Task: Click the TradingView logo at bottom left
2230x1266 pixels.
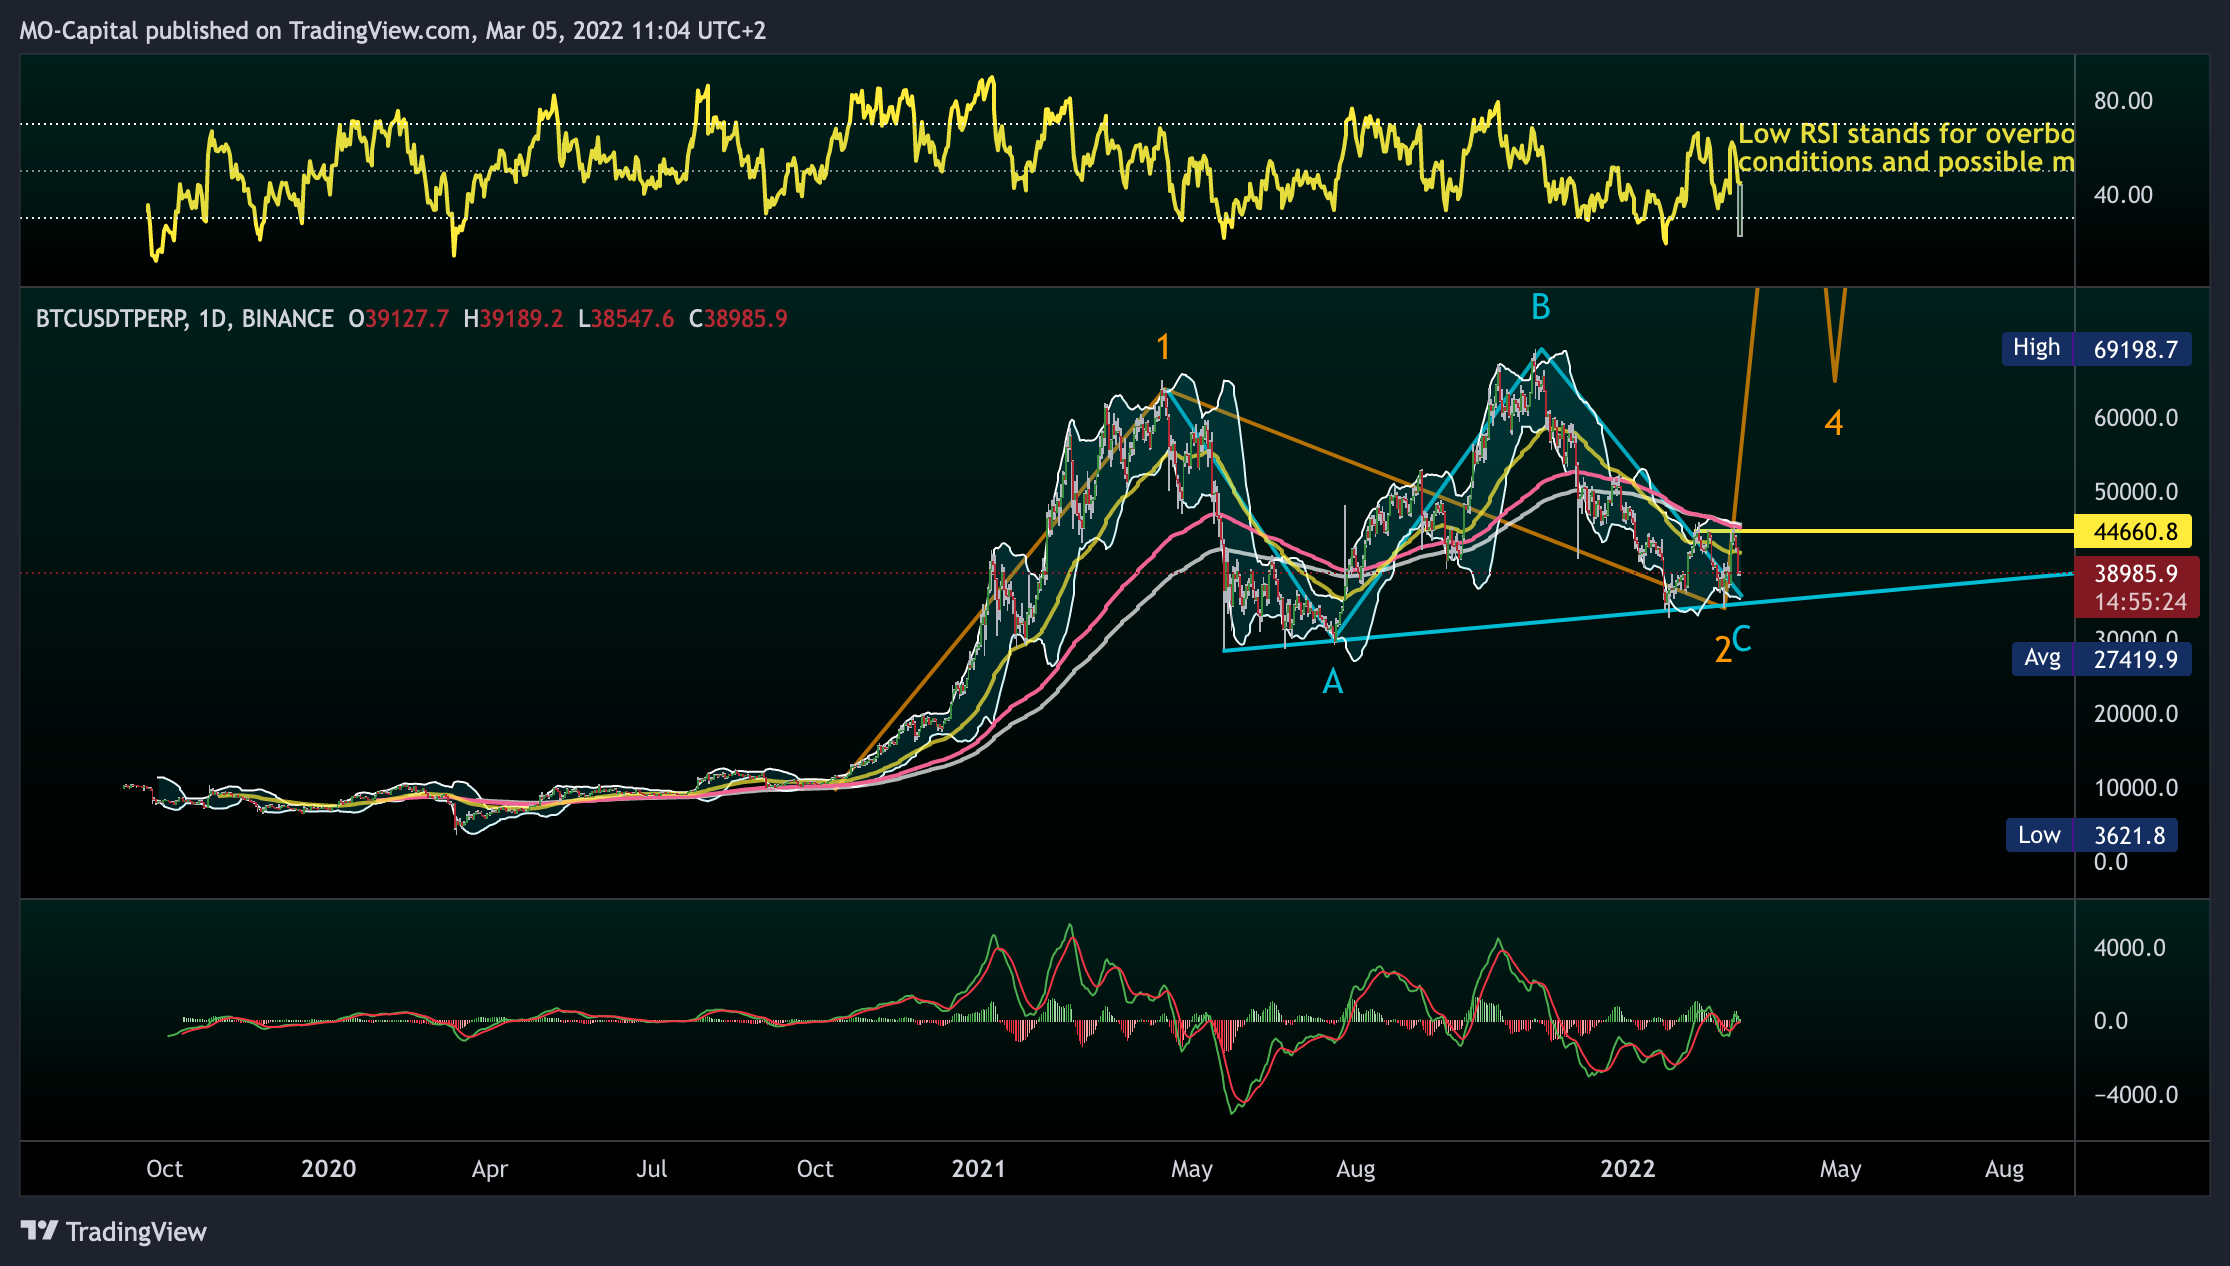Action: click(x=113, y=1231)
